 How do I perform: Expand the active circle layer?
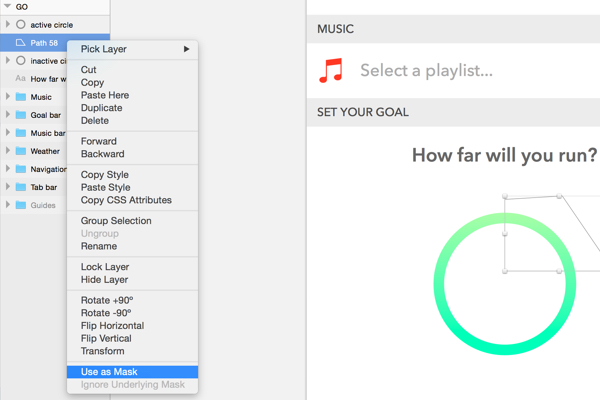pos(8,24)
